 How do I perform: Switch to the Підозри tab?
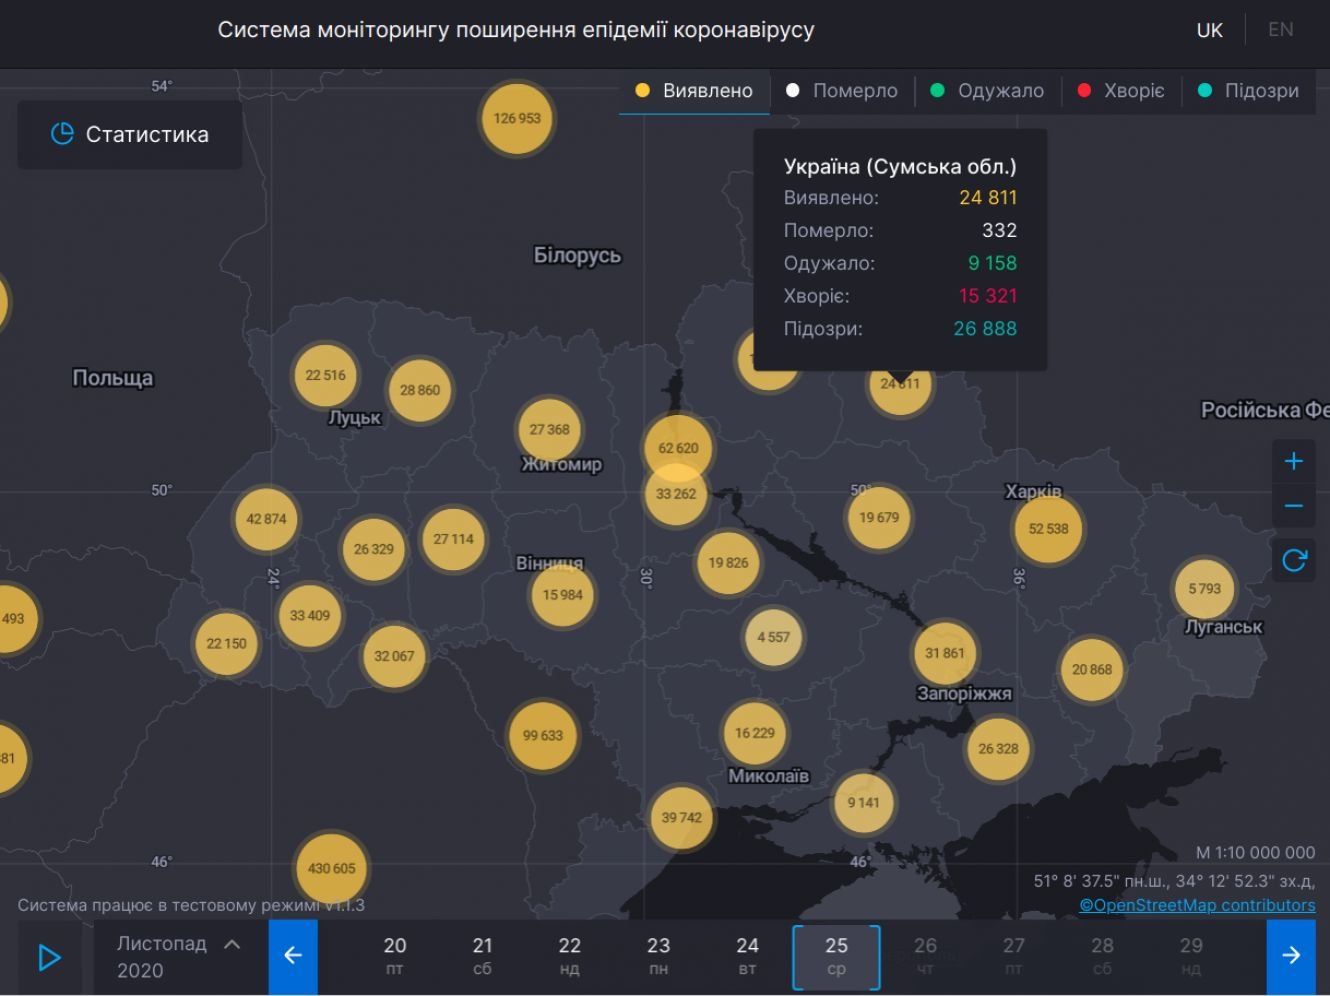[x=1248, y=91]
